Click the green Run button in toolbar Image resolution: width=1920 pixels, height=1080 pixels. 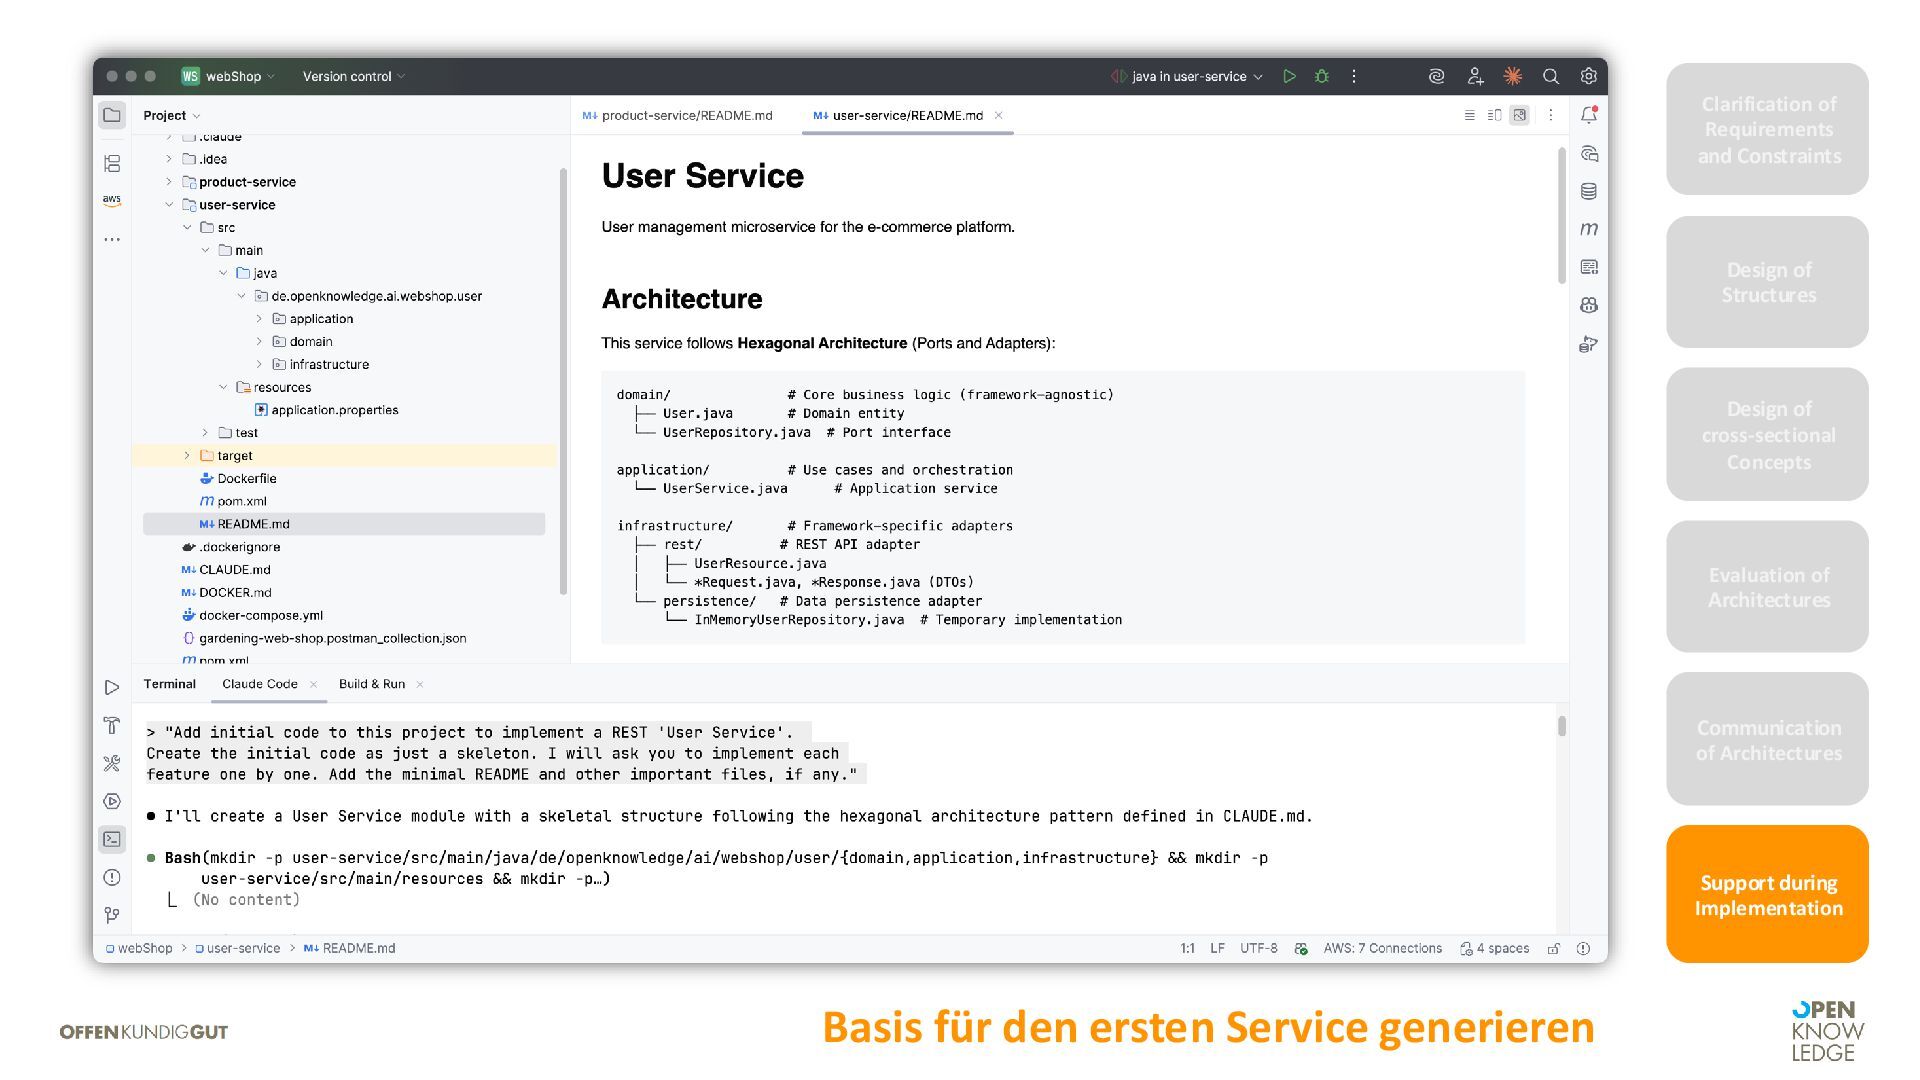click(x=1289, y=76)
